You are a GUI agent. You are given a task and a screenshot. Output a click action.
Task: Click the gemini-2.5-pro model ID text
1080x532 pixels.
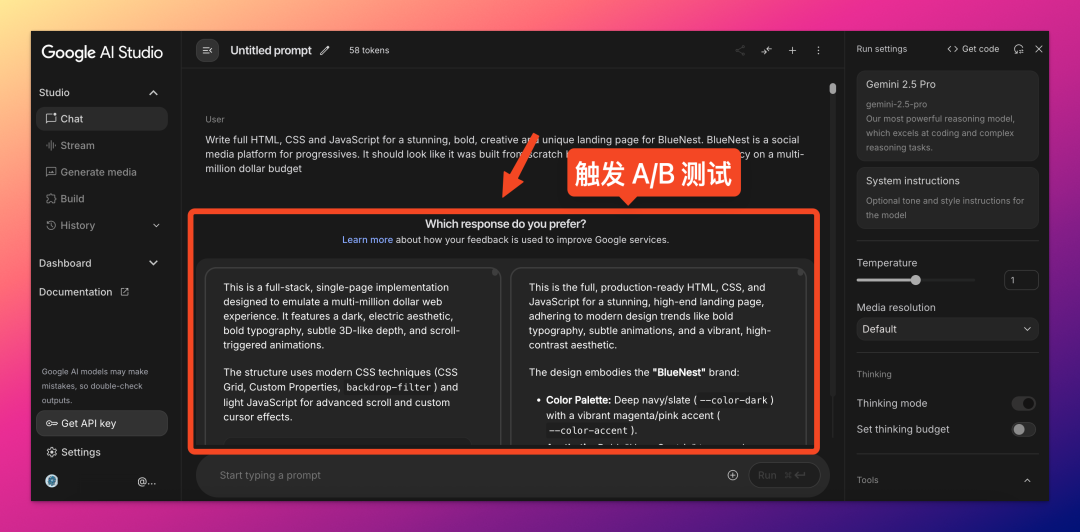pos(896,104)
